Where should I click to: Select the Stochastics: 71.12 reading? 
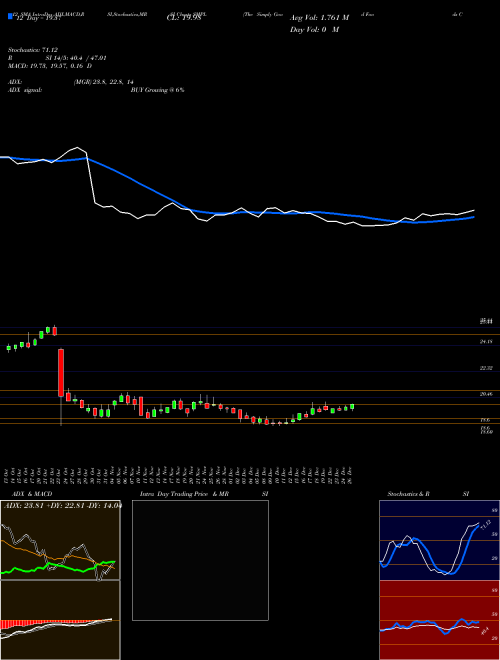[x=33, y=50]
